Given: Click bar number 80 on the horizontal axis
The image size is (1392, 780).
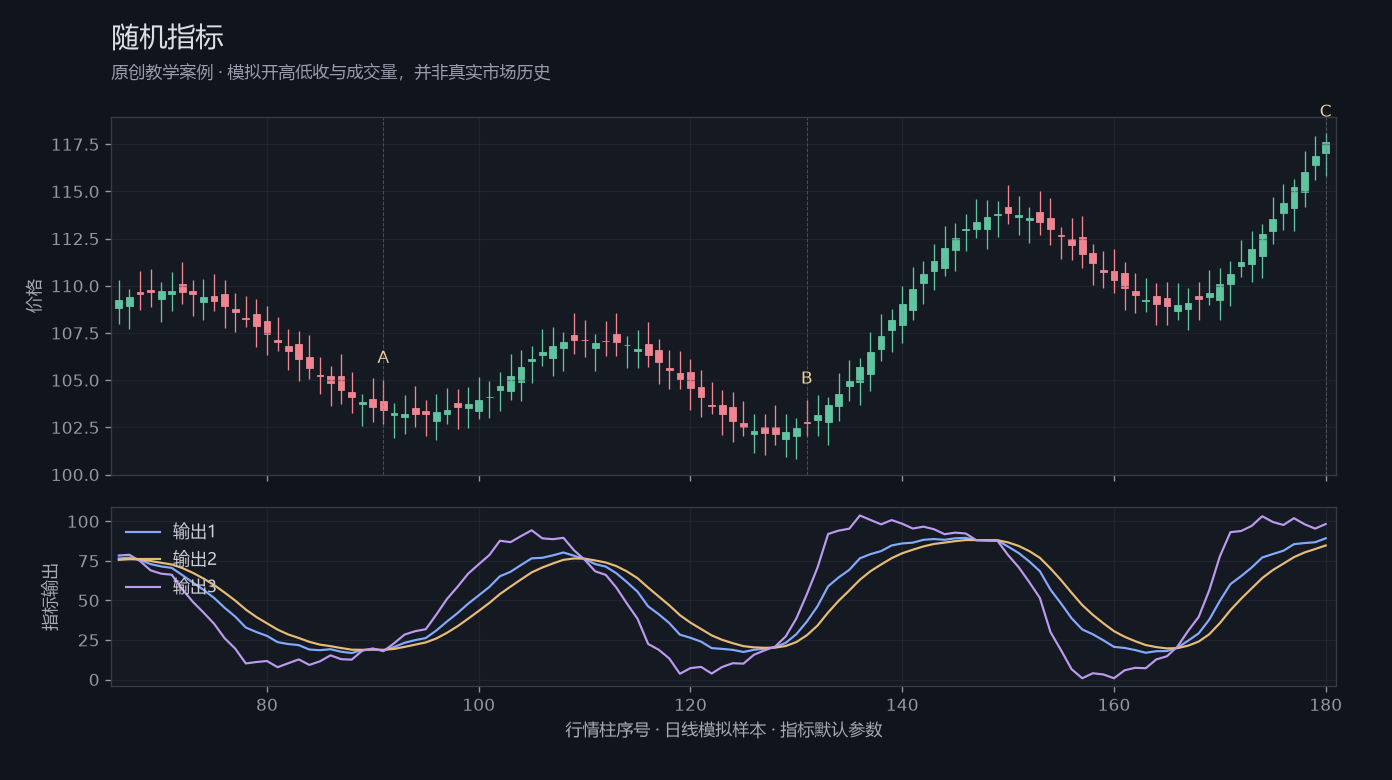Looking at the screenshot, I should tap(267, 704).
